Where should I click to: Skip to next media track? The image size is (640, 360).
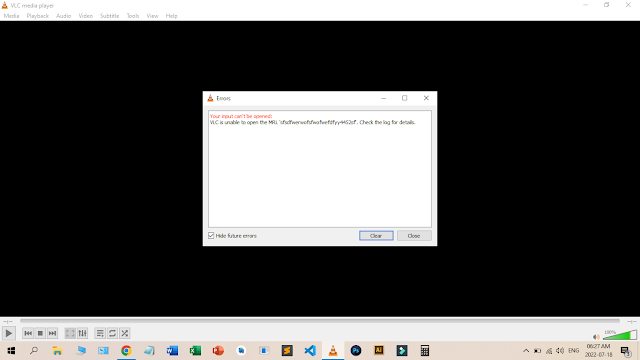coord(52,333)
